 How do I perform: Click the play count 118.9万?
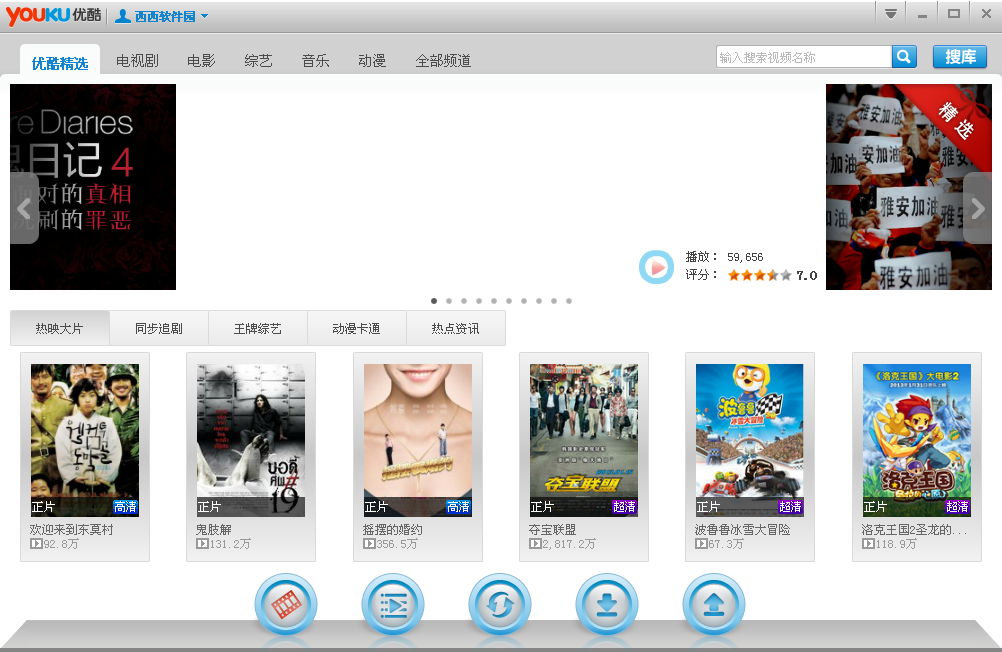click(889, 544)
